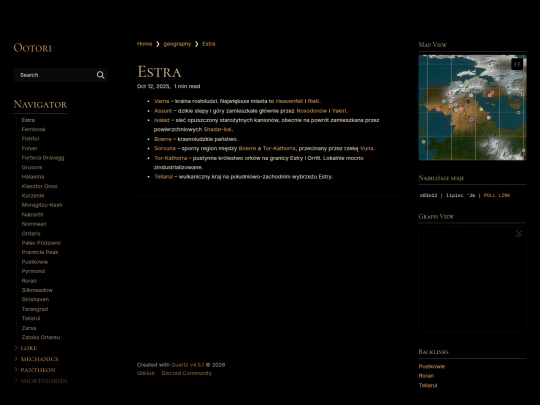Open the Varna link

162,101
